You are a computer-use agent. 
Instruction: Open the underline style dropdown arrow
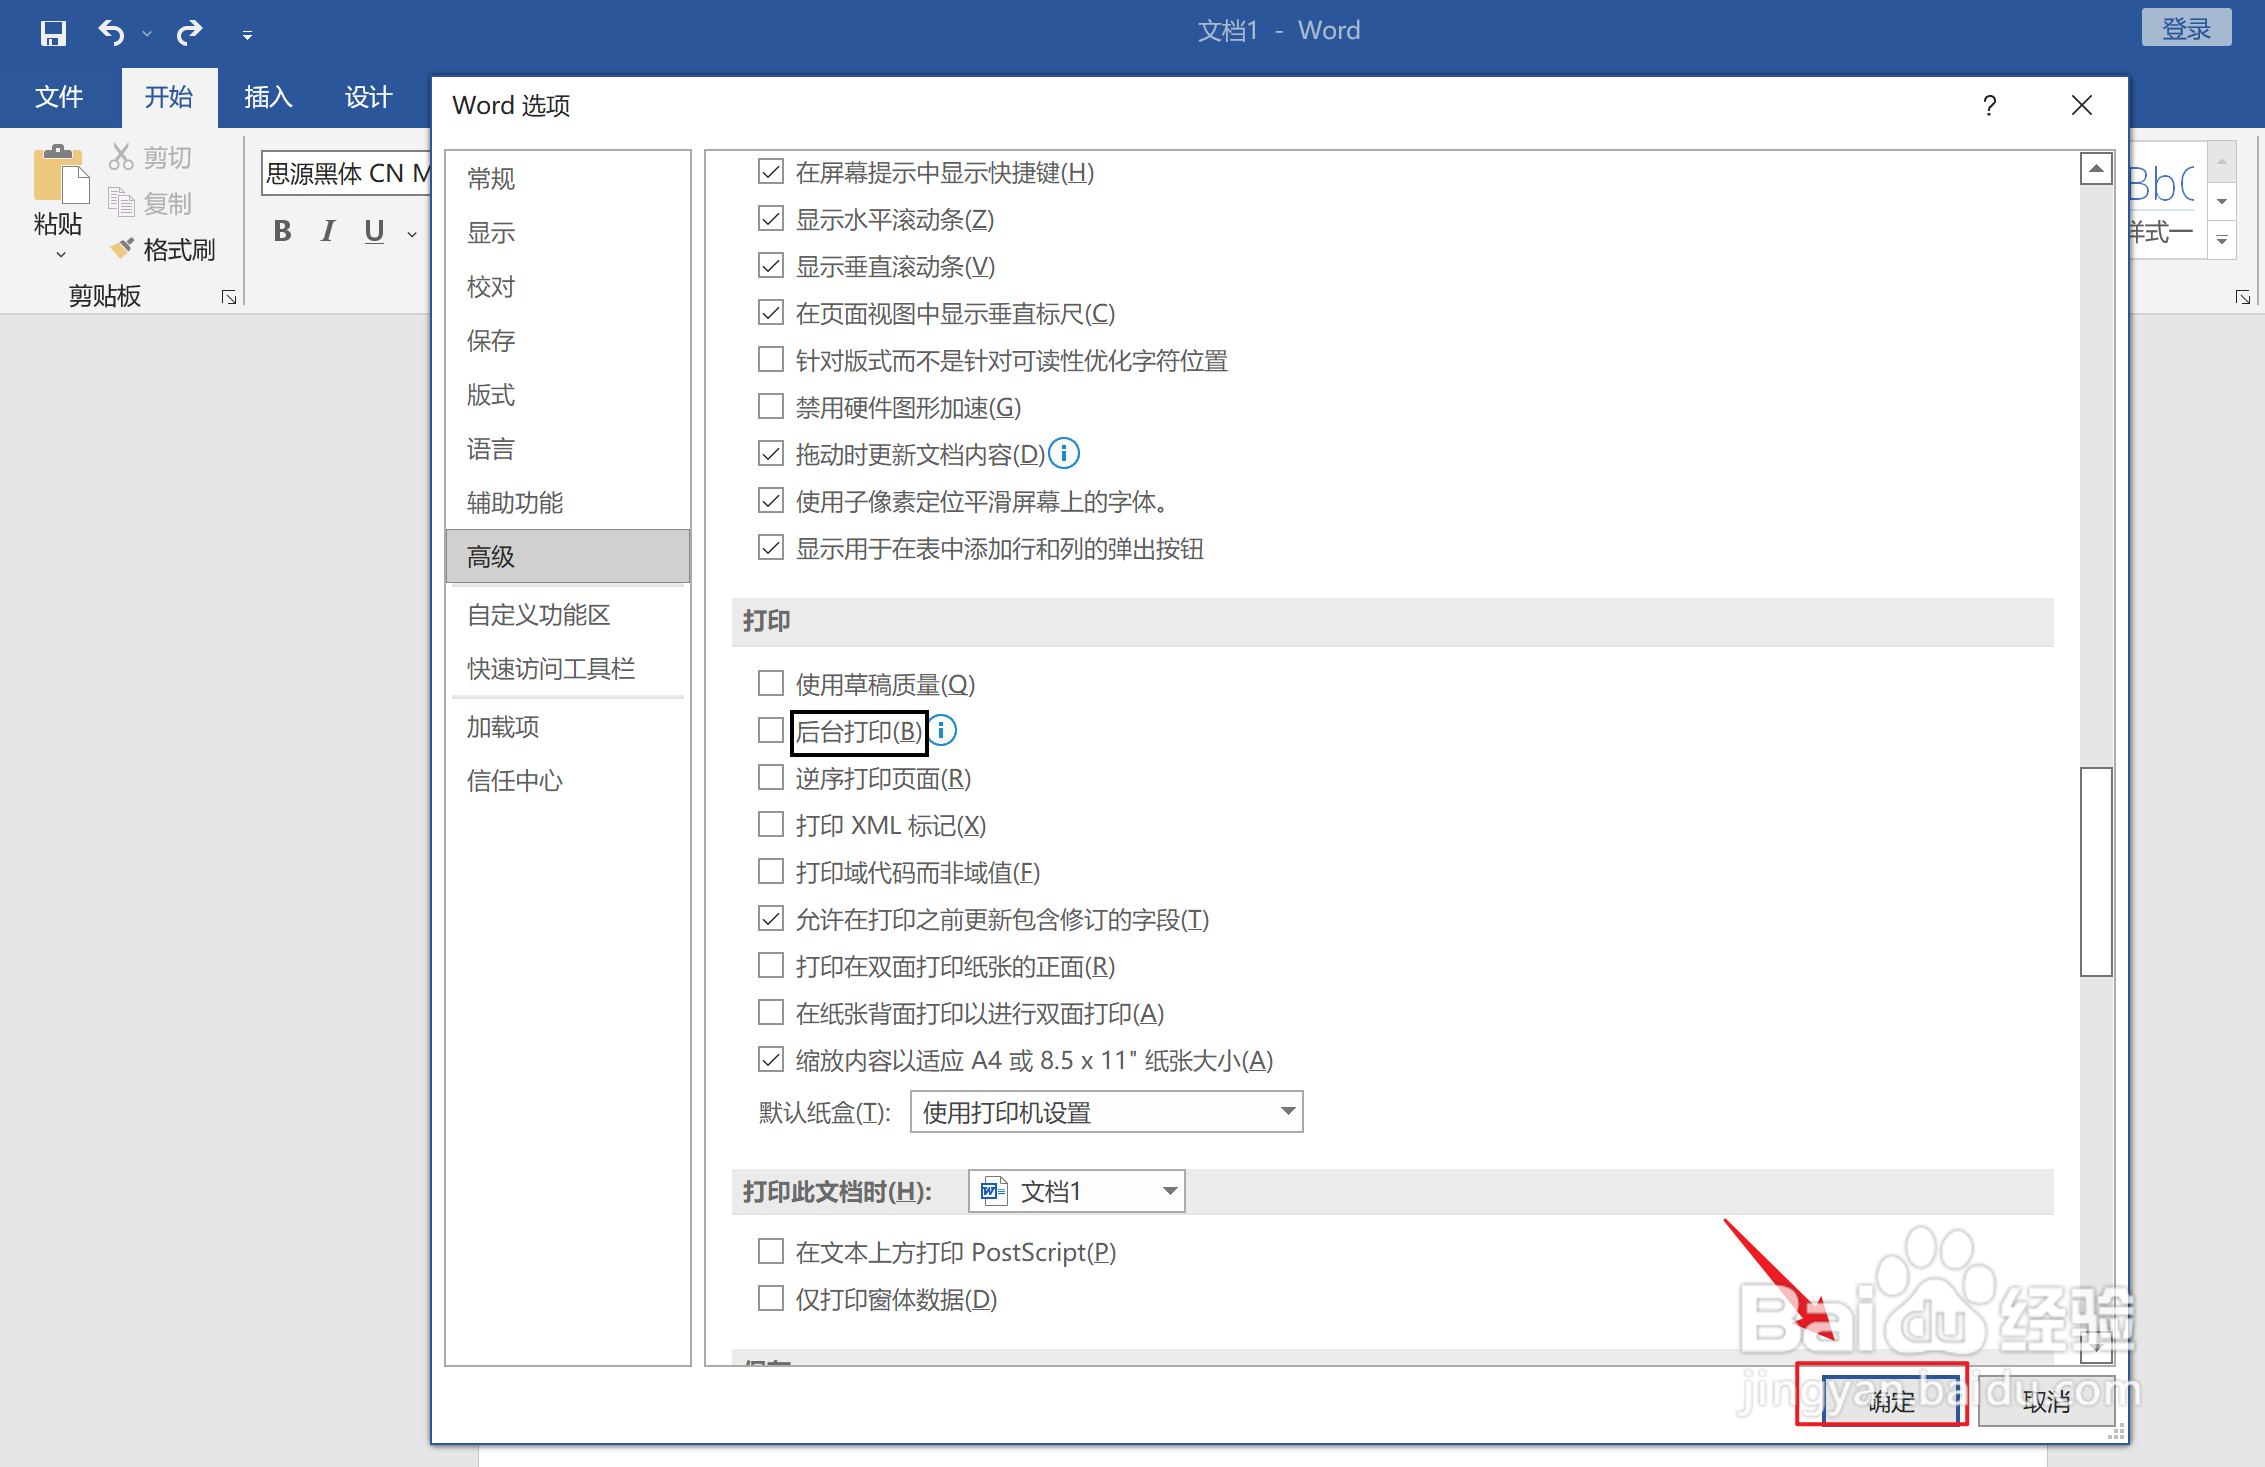[412, 234]
